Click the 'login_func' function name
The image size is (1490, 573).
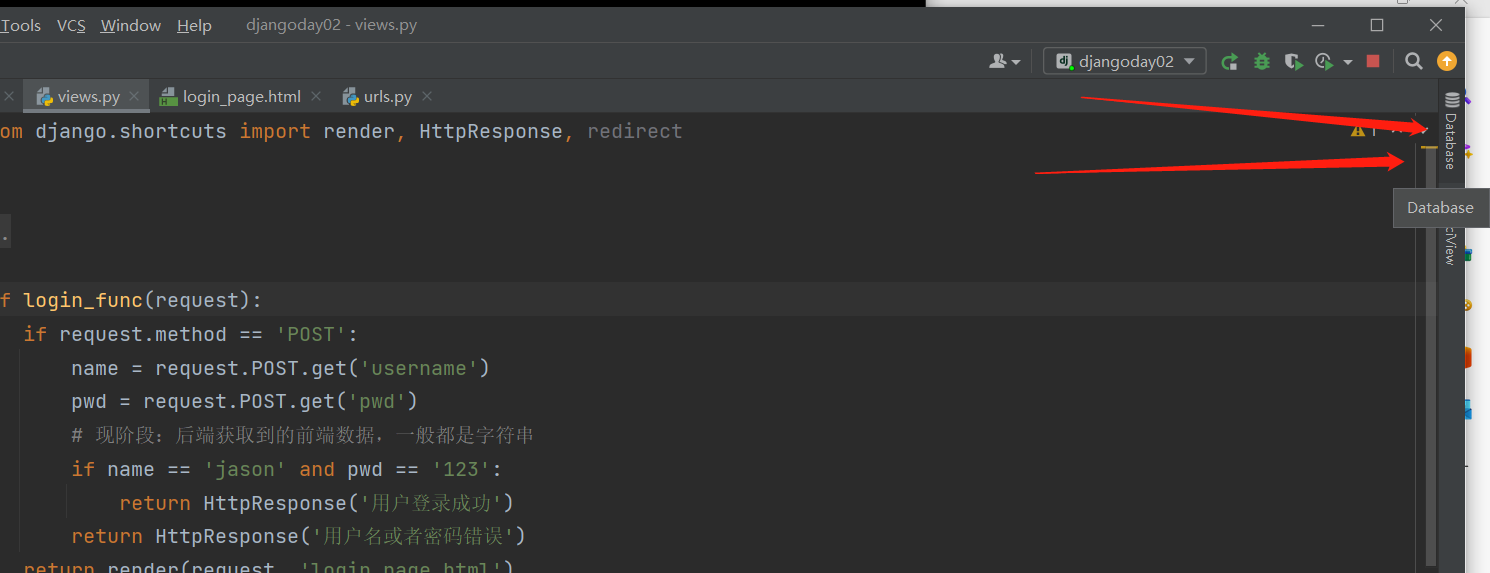(83, 300)
